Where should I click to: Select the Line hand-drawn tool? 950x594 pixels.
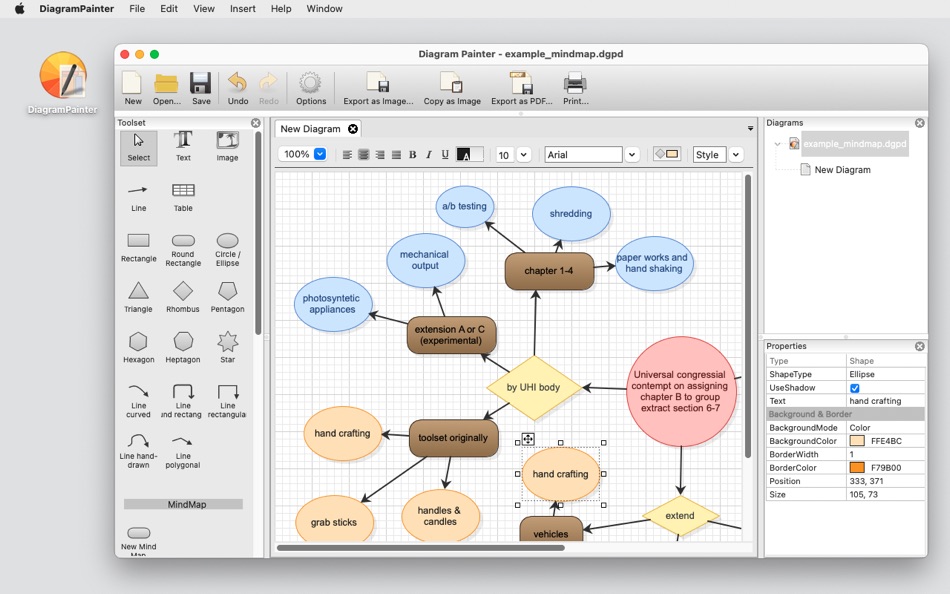click(139, 450)
